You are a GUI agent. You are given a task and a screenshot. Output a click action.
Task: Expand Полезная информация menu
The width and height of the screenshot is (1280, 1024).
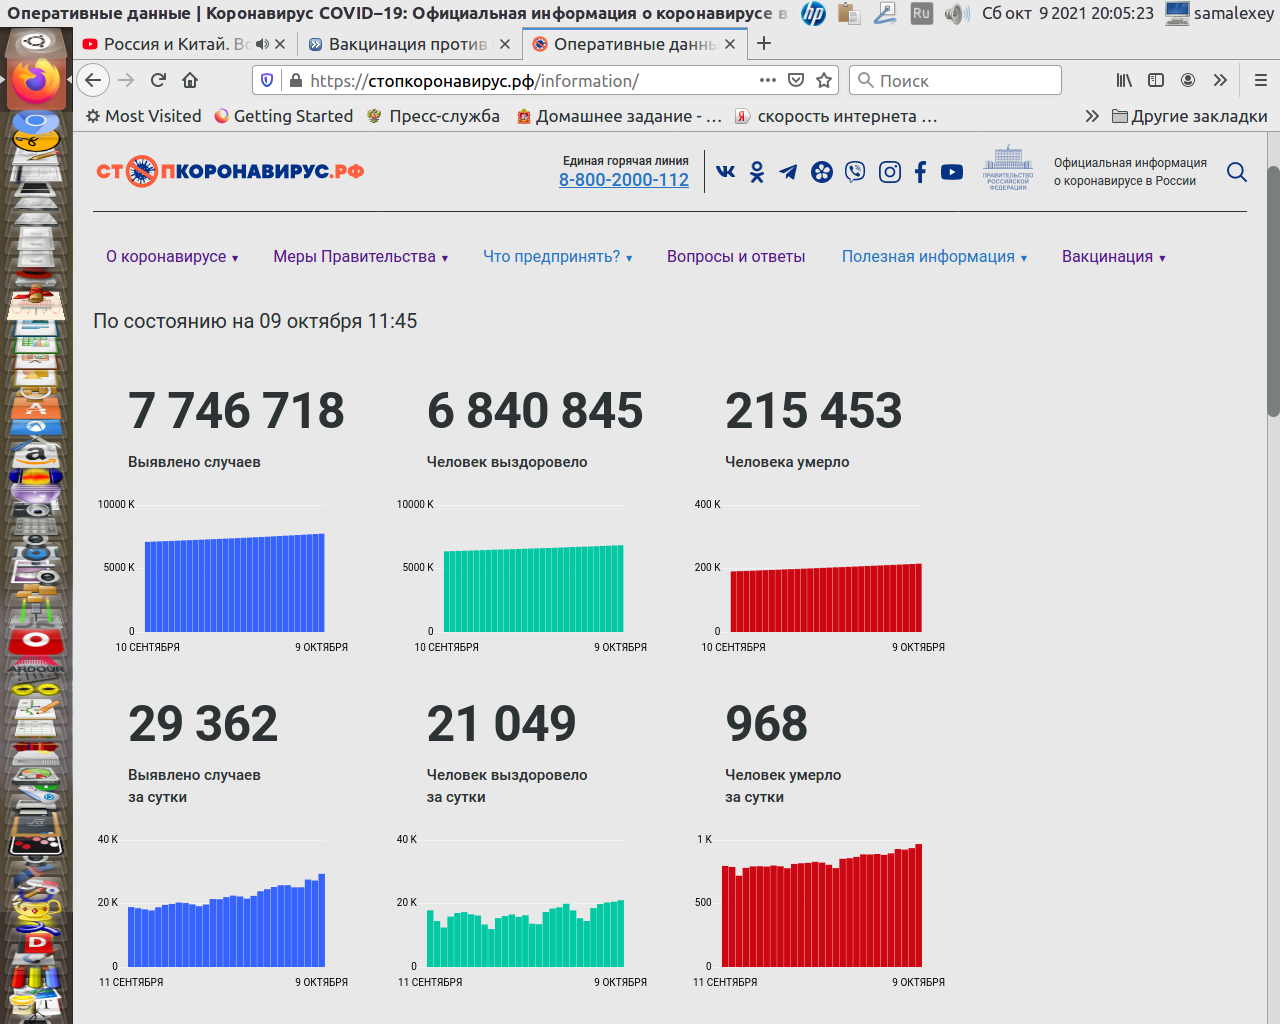pos(935,256)
